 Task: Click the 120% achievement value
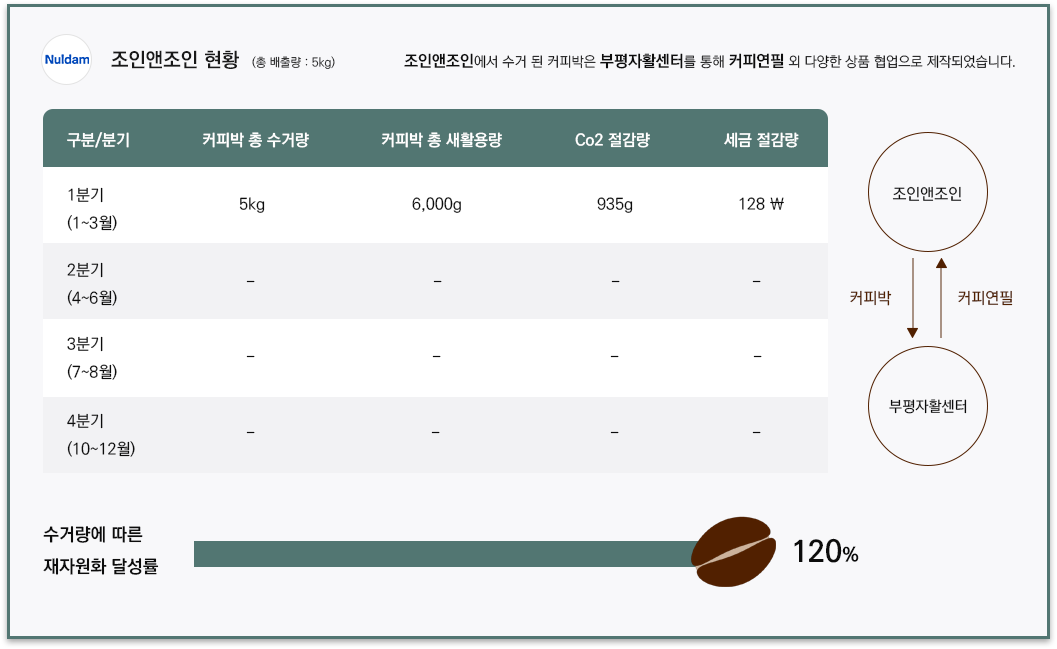tap(825, 552)
